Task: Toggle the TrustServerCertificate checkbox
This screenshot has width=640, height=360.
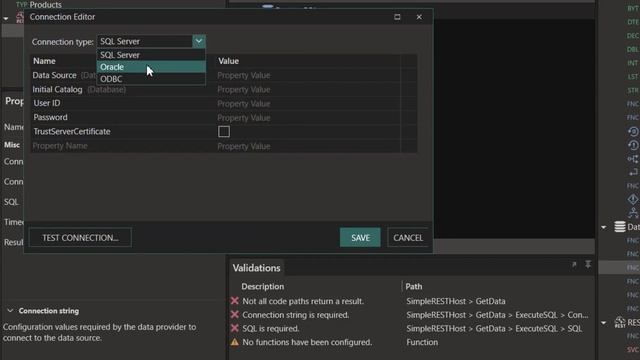Action: tap(224, 131)
